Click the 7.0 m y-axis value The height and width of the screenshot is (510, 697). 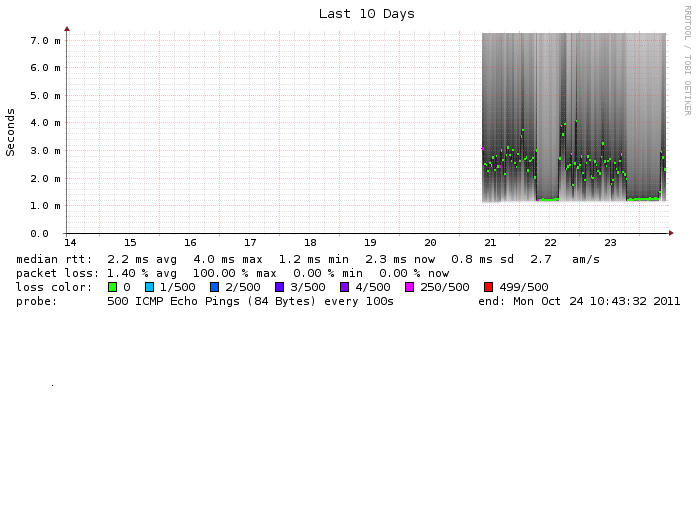click(x=45, y=40)
